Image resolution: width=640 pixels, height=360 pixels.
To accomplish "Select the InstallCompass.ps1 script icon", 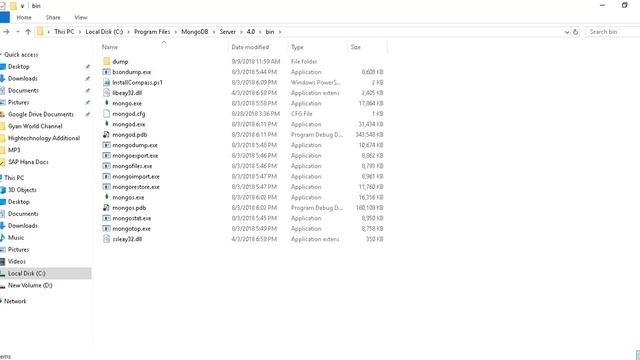I will 107,82.
